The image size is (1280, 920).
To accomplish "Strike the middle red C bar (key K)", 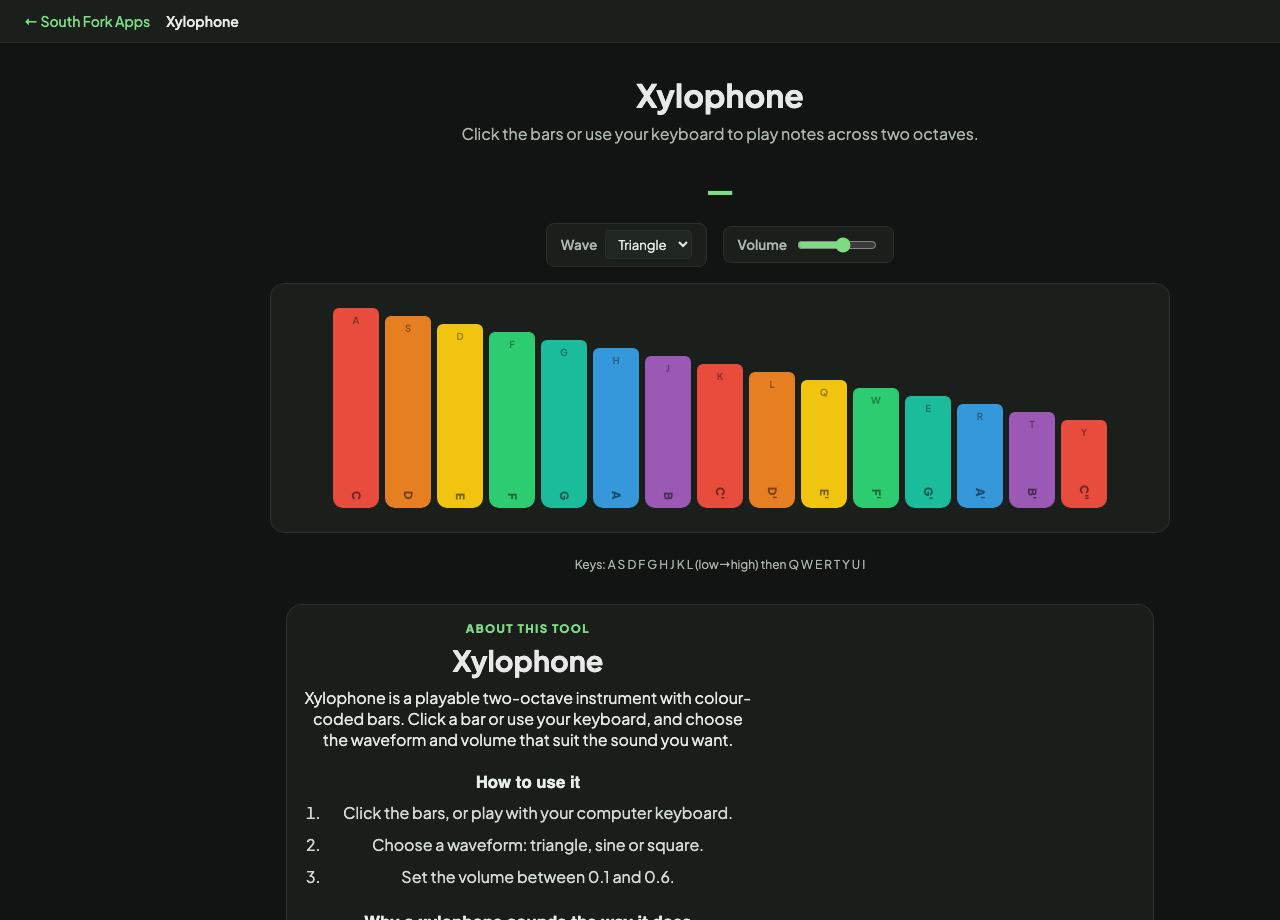I will [720, 436].
